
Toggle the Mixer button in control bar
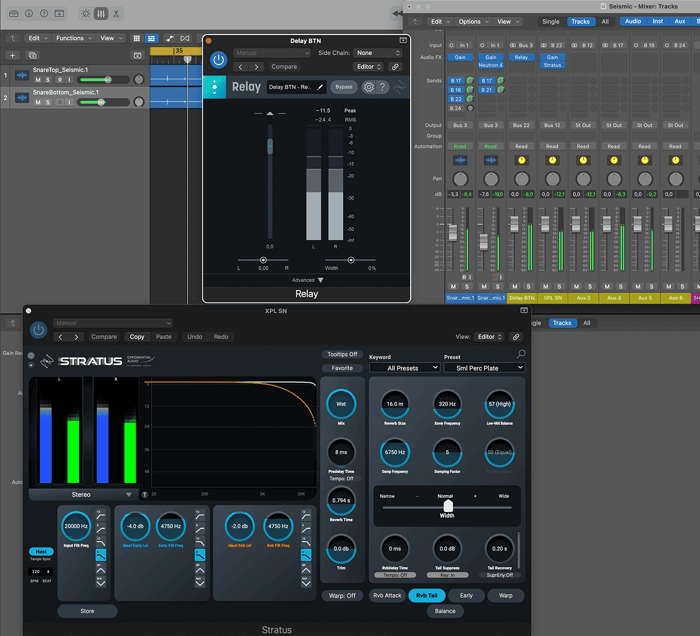pyautogui.click(x=101, y=14)
